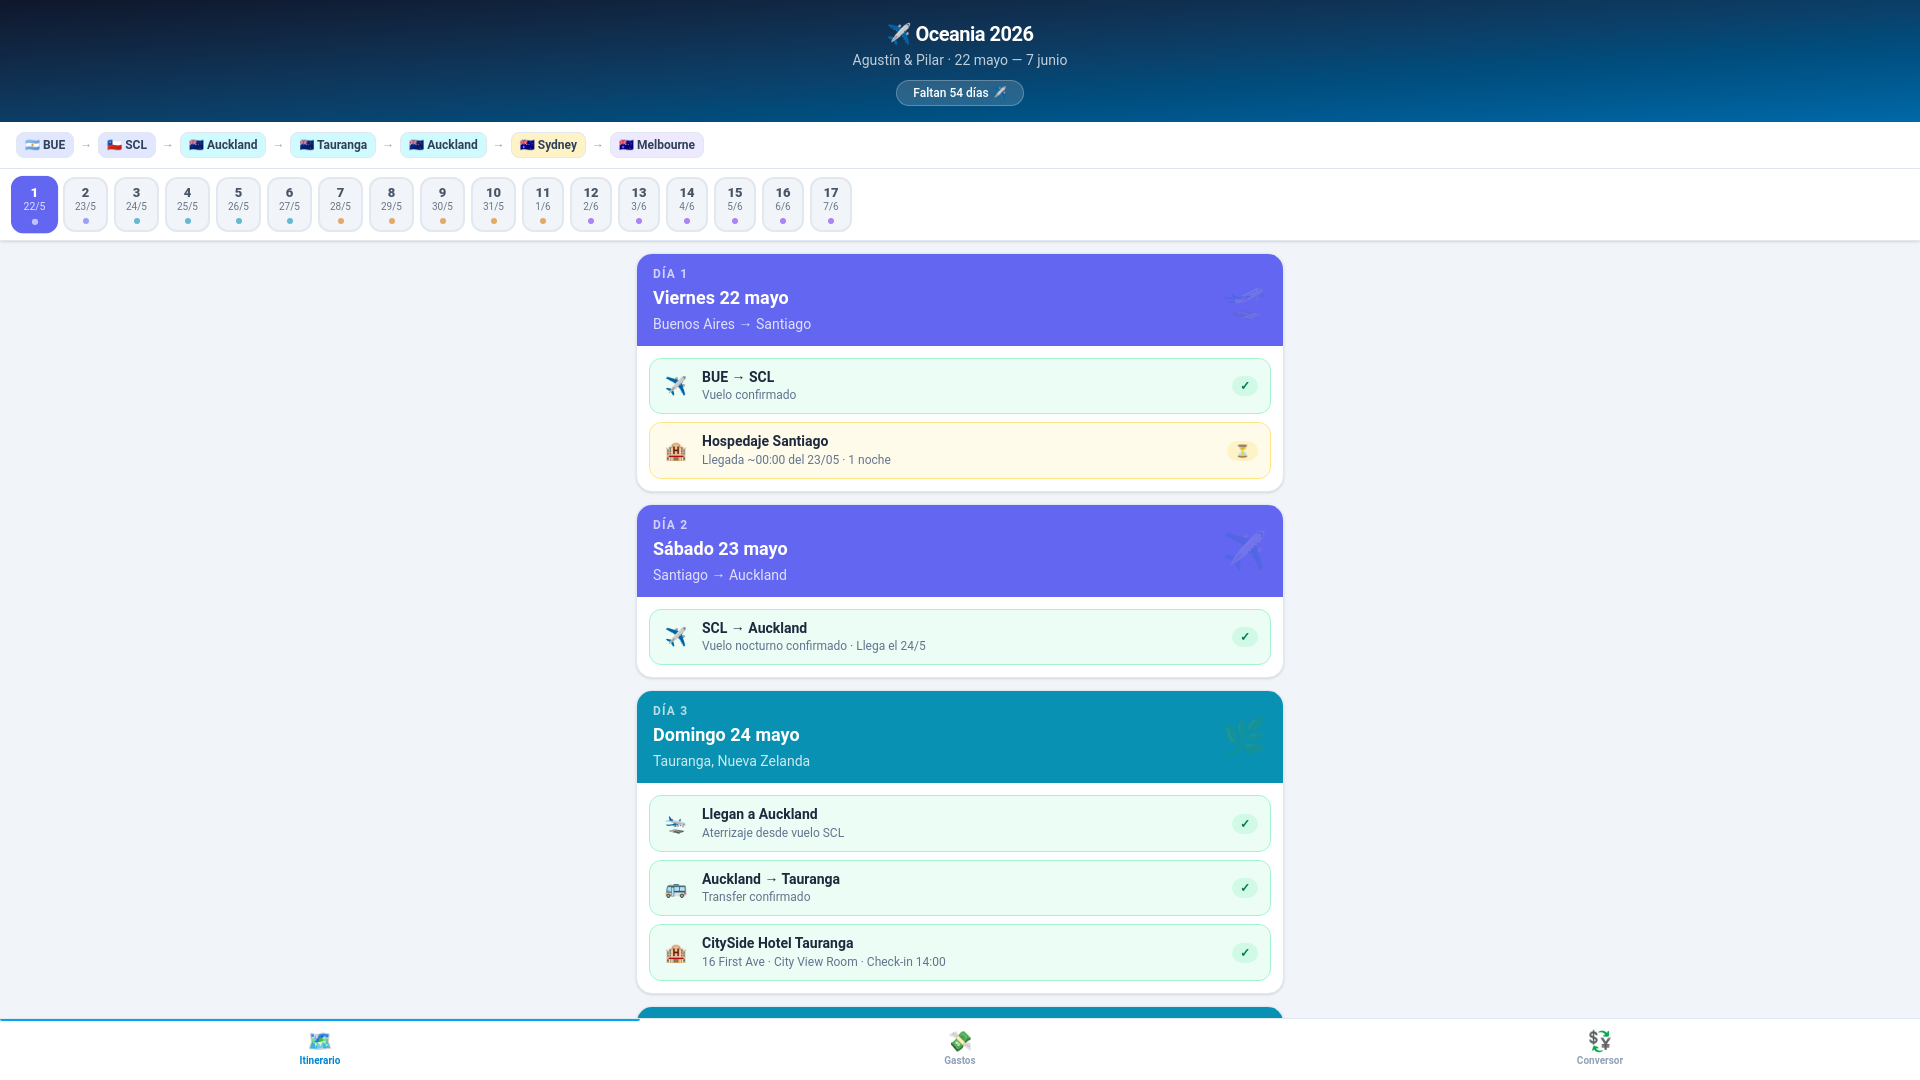Click the Conversor currency exchange icon
Screen dimensions: 1920x1080
(x=1600, y=1041)
